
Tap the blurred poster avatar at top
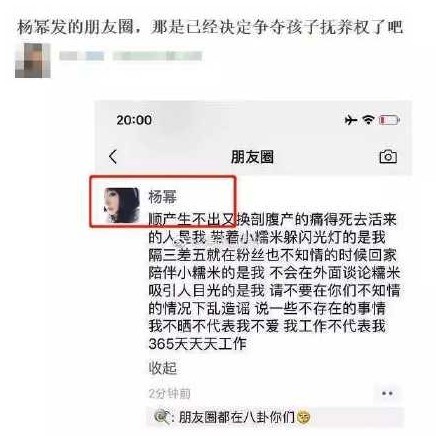pyautogui.click(x=33, y=61)
